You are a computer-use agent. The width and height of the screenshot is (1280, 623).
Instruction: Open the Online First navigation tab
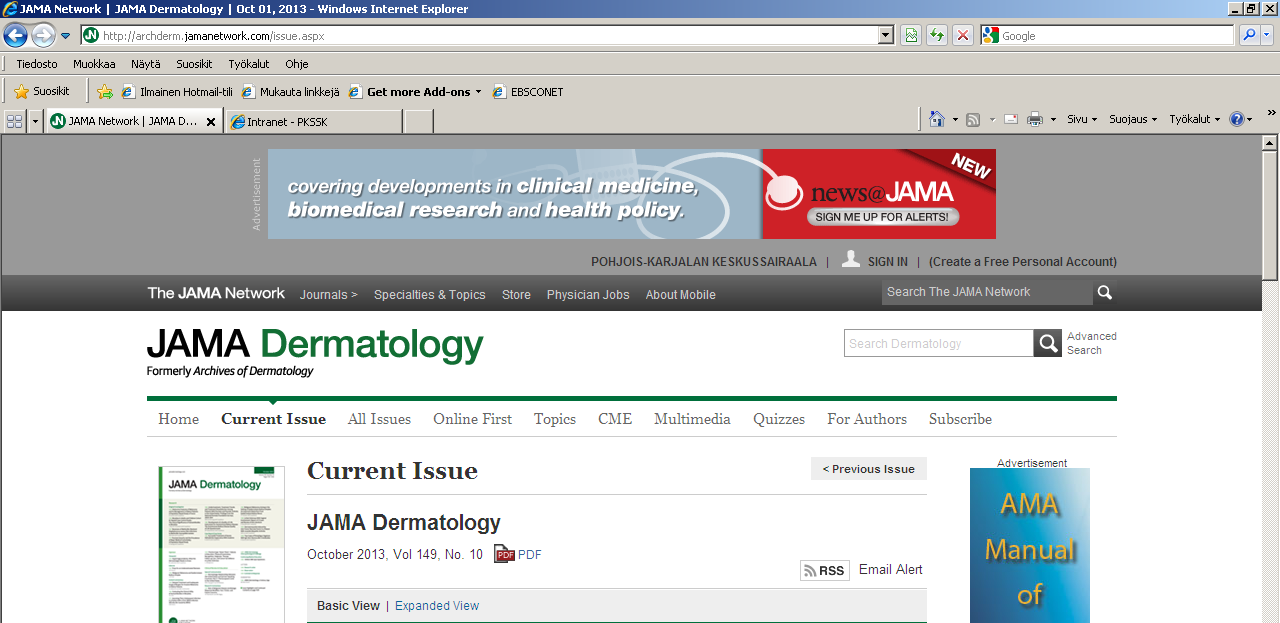point(472,419)
